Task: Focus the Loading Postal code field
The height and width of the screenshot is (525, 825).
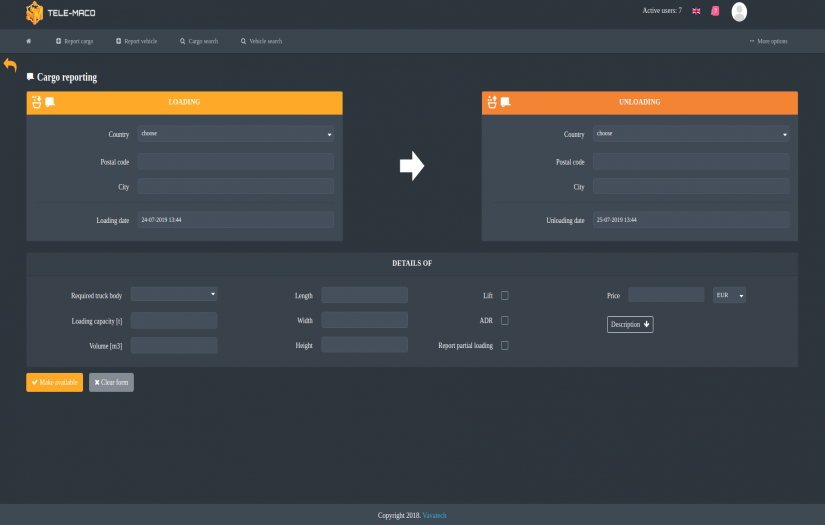Action: pos(236,161)
